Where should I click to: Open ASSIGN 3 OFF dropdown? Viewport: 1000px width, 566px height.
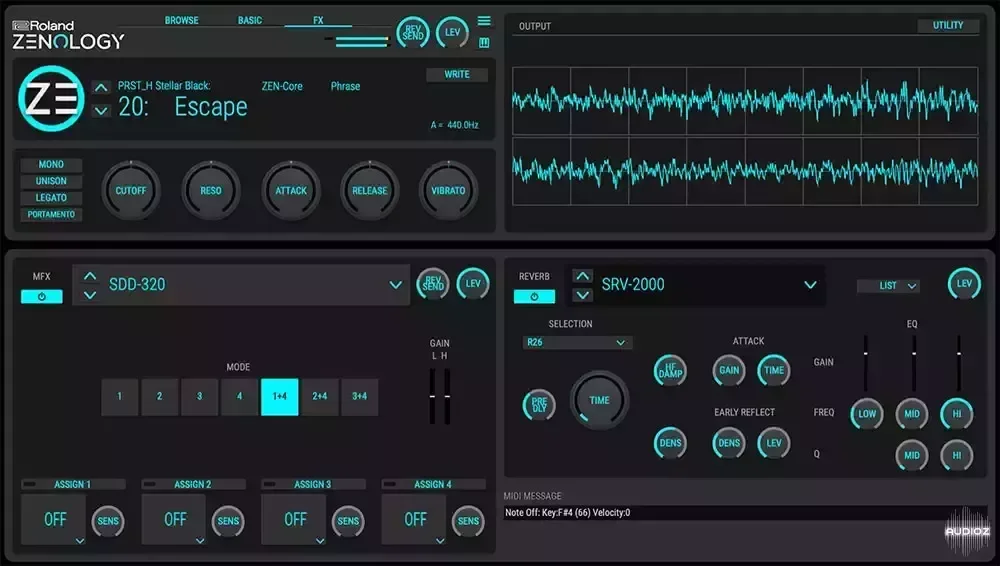pos(294,519)
